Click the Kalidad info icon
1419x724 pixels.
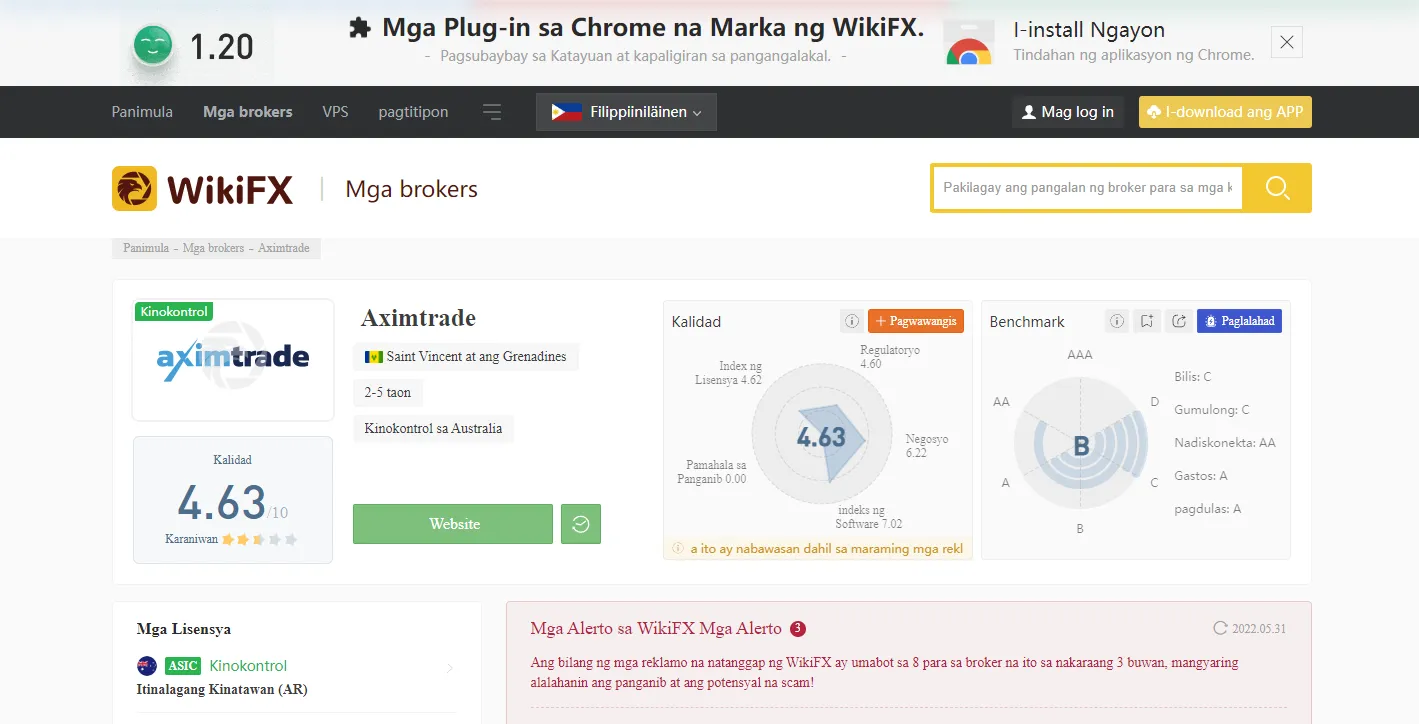[x=852, y=321]
